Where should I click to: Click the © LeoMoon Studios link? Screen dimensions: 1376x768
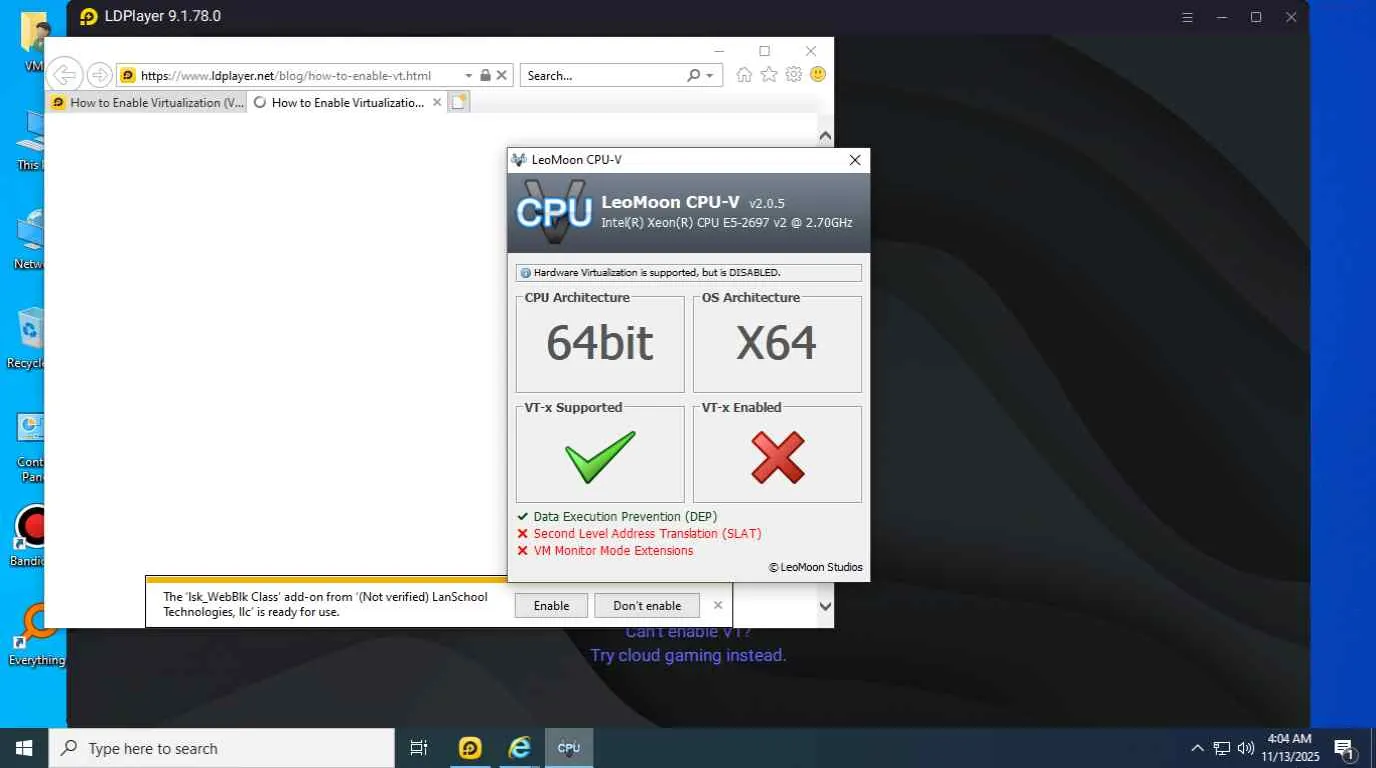click(815, 567)
